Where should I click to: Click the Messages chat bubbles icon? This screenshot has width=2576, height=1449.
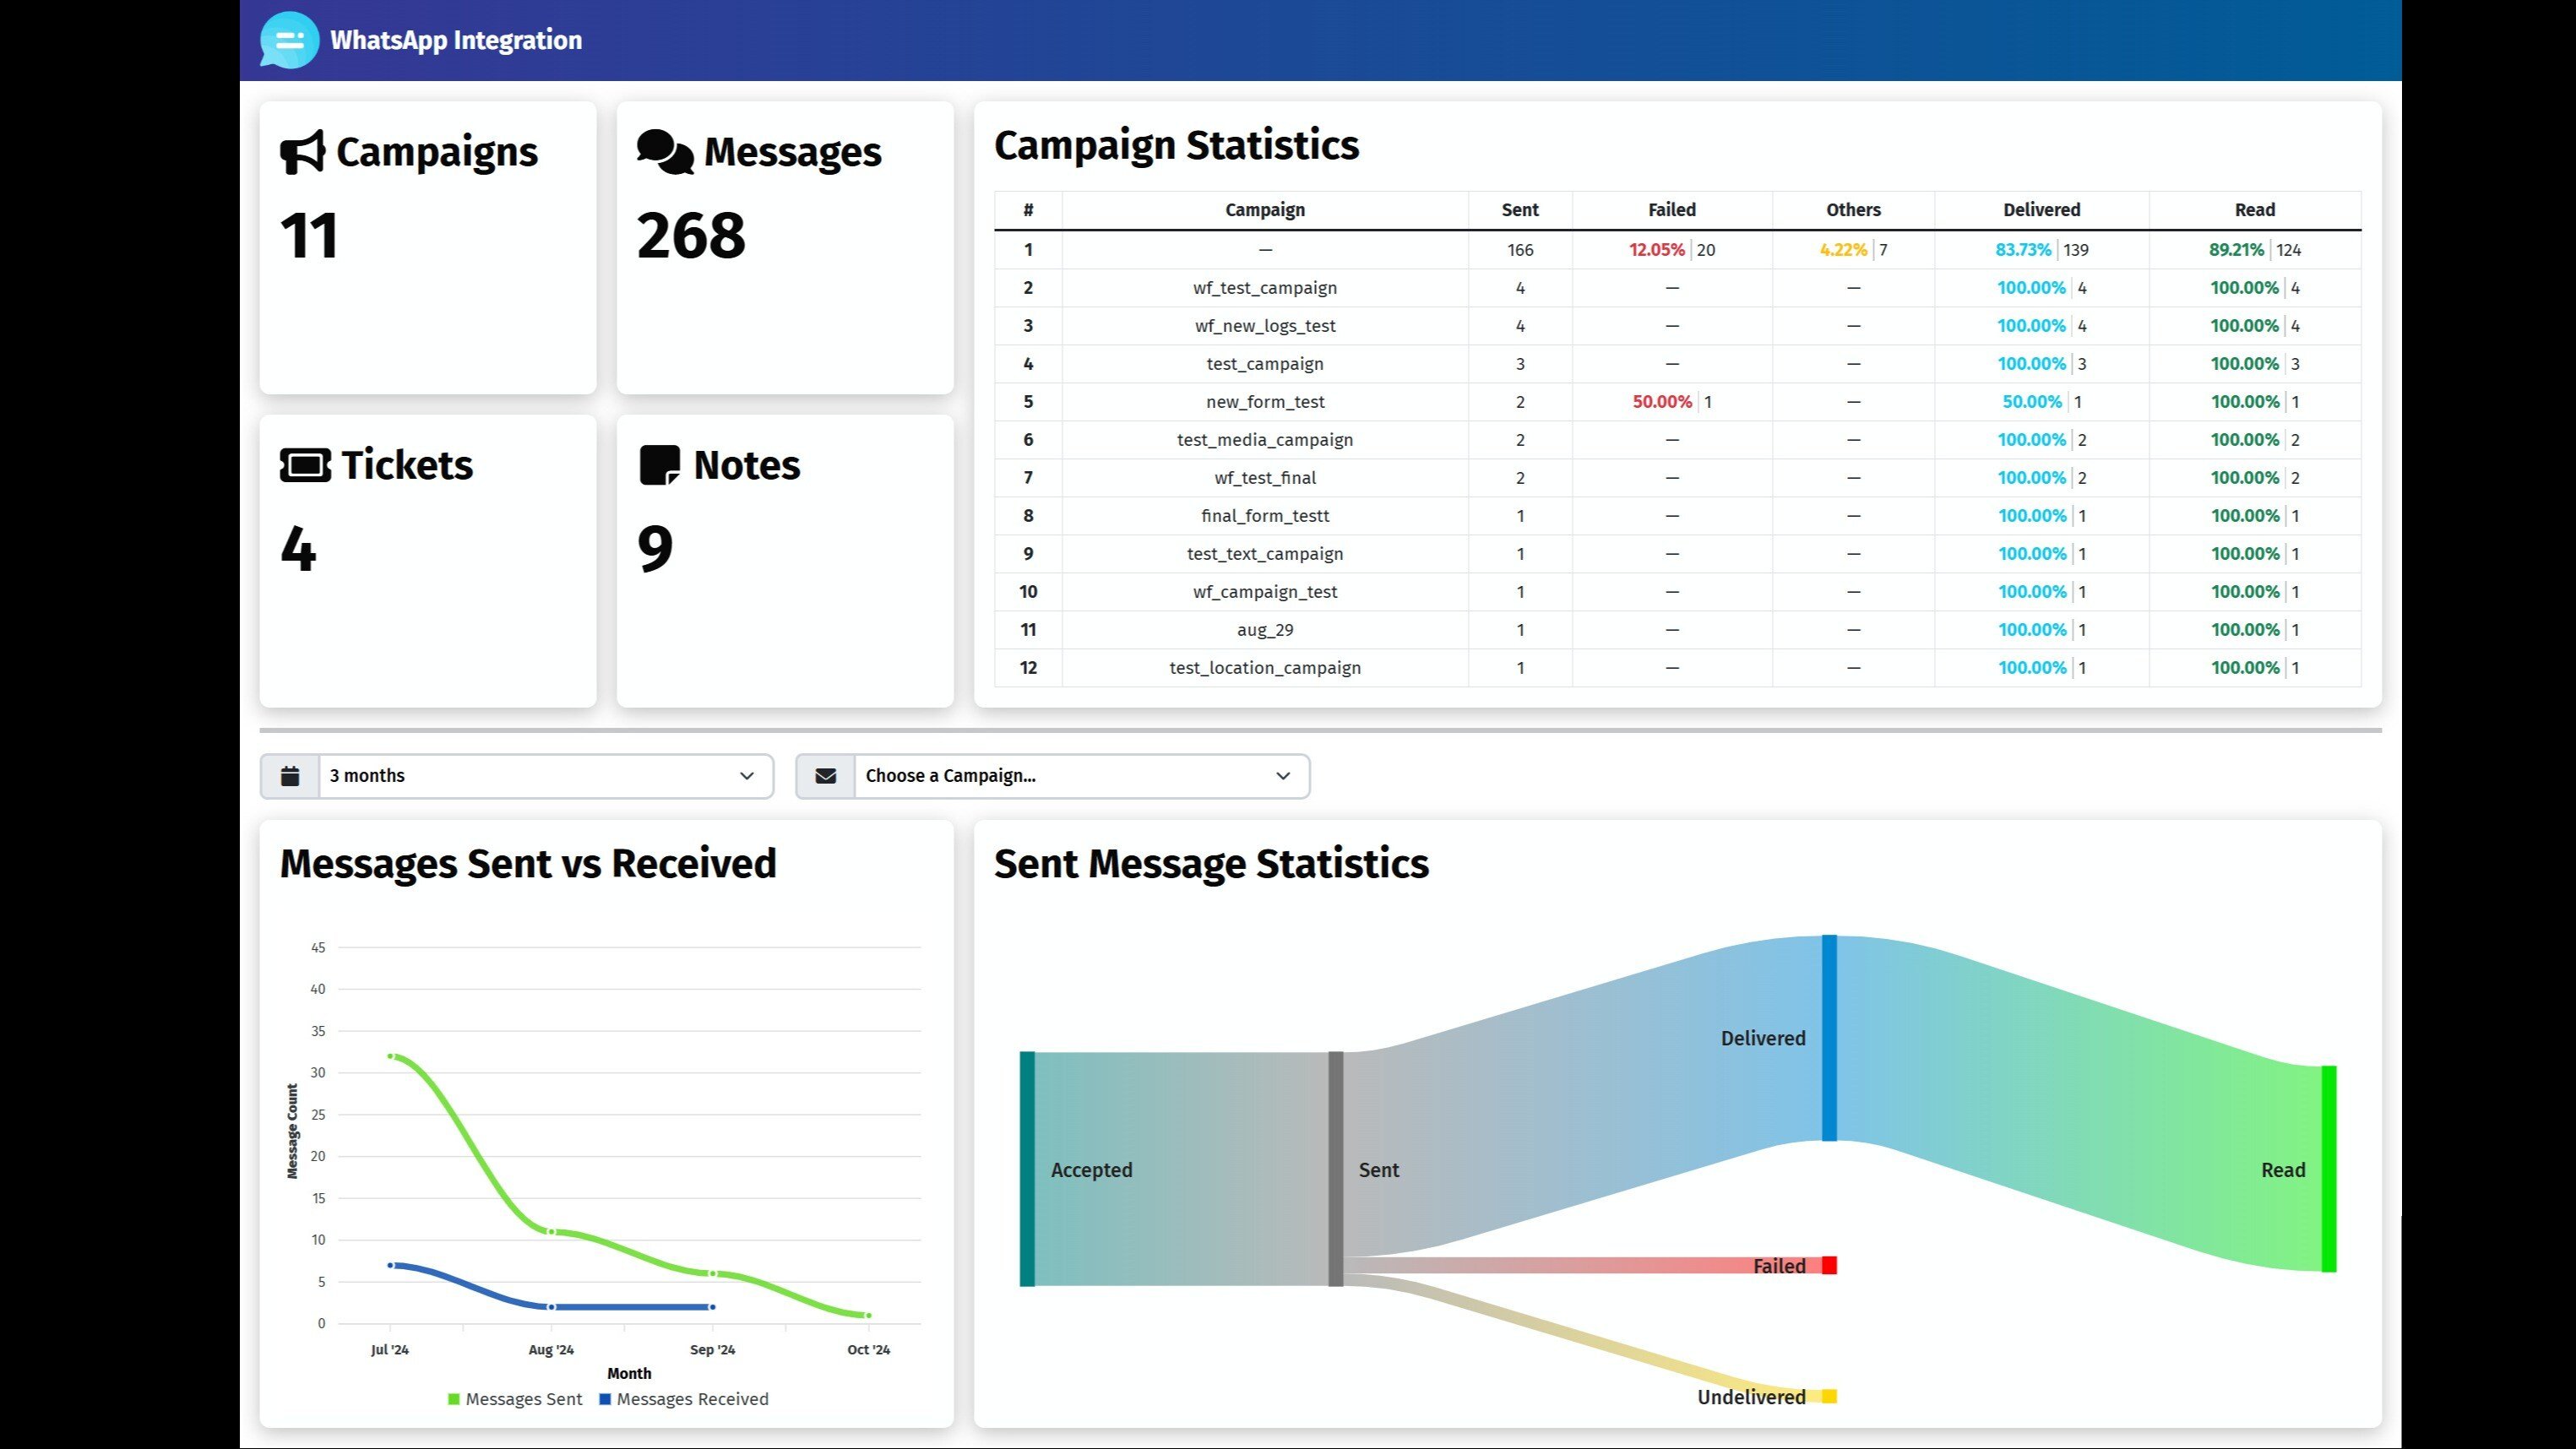665,152
